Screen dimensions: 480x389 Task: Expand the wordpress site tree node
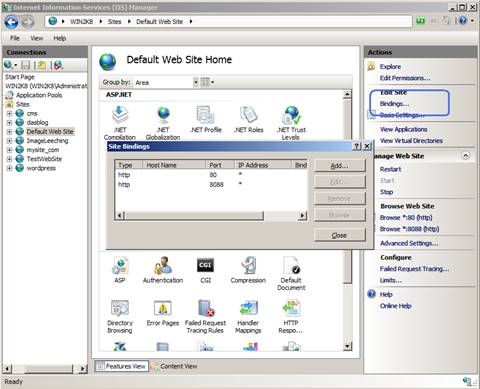point(9,168)
